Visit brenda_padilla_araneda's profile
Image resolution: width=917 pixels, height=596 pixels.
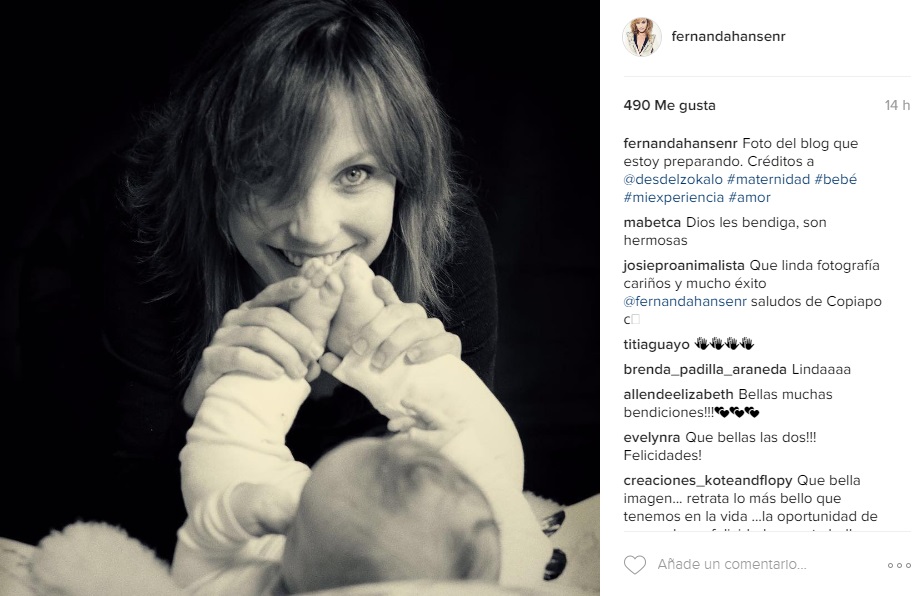click(x=705, y=370)
